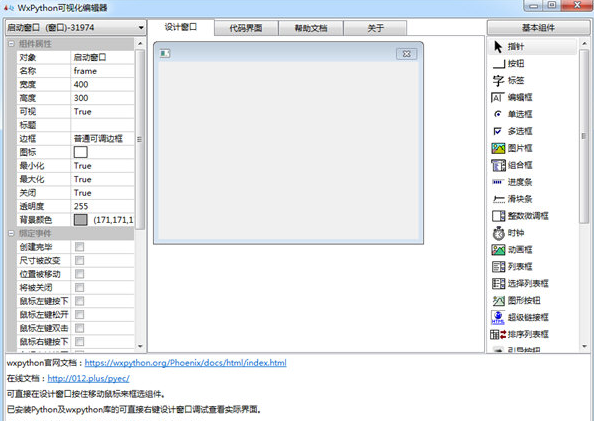594x421 pixels.
Task: Open the 启动窗口 object selector dropdown
Action: 76,28
